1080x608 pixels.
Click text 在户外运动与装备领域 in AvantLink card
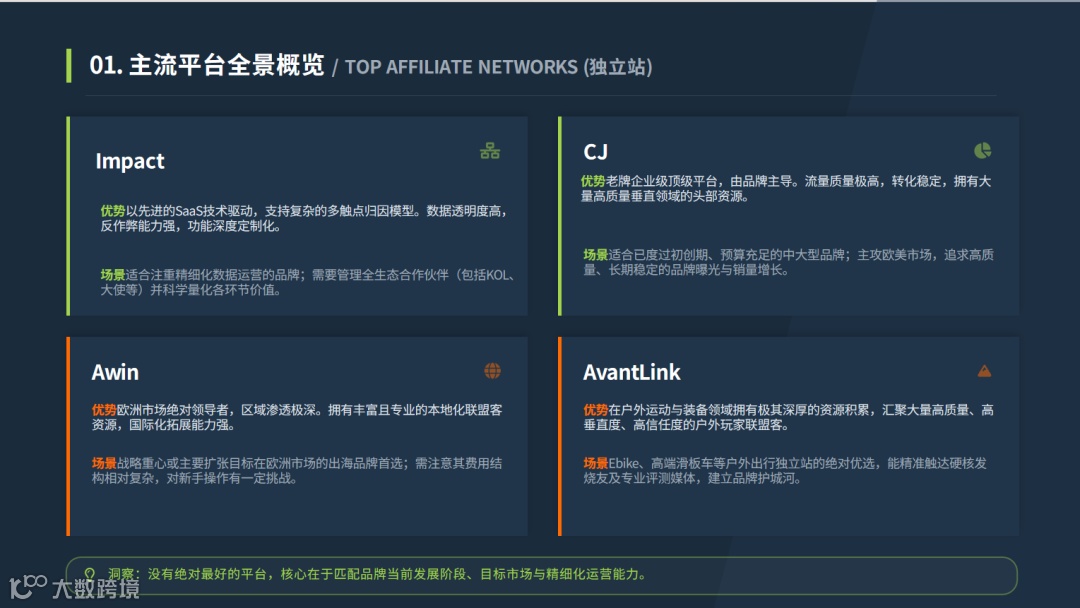click(670, 410)
